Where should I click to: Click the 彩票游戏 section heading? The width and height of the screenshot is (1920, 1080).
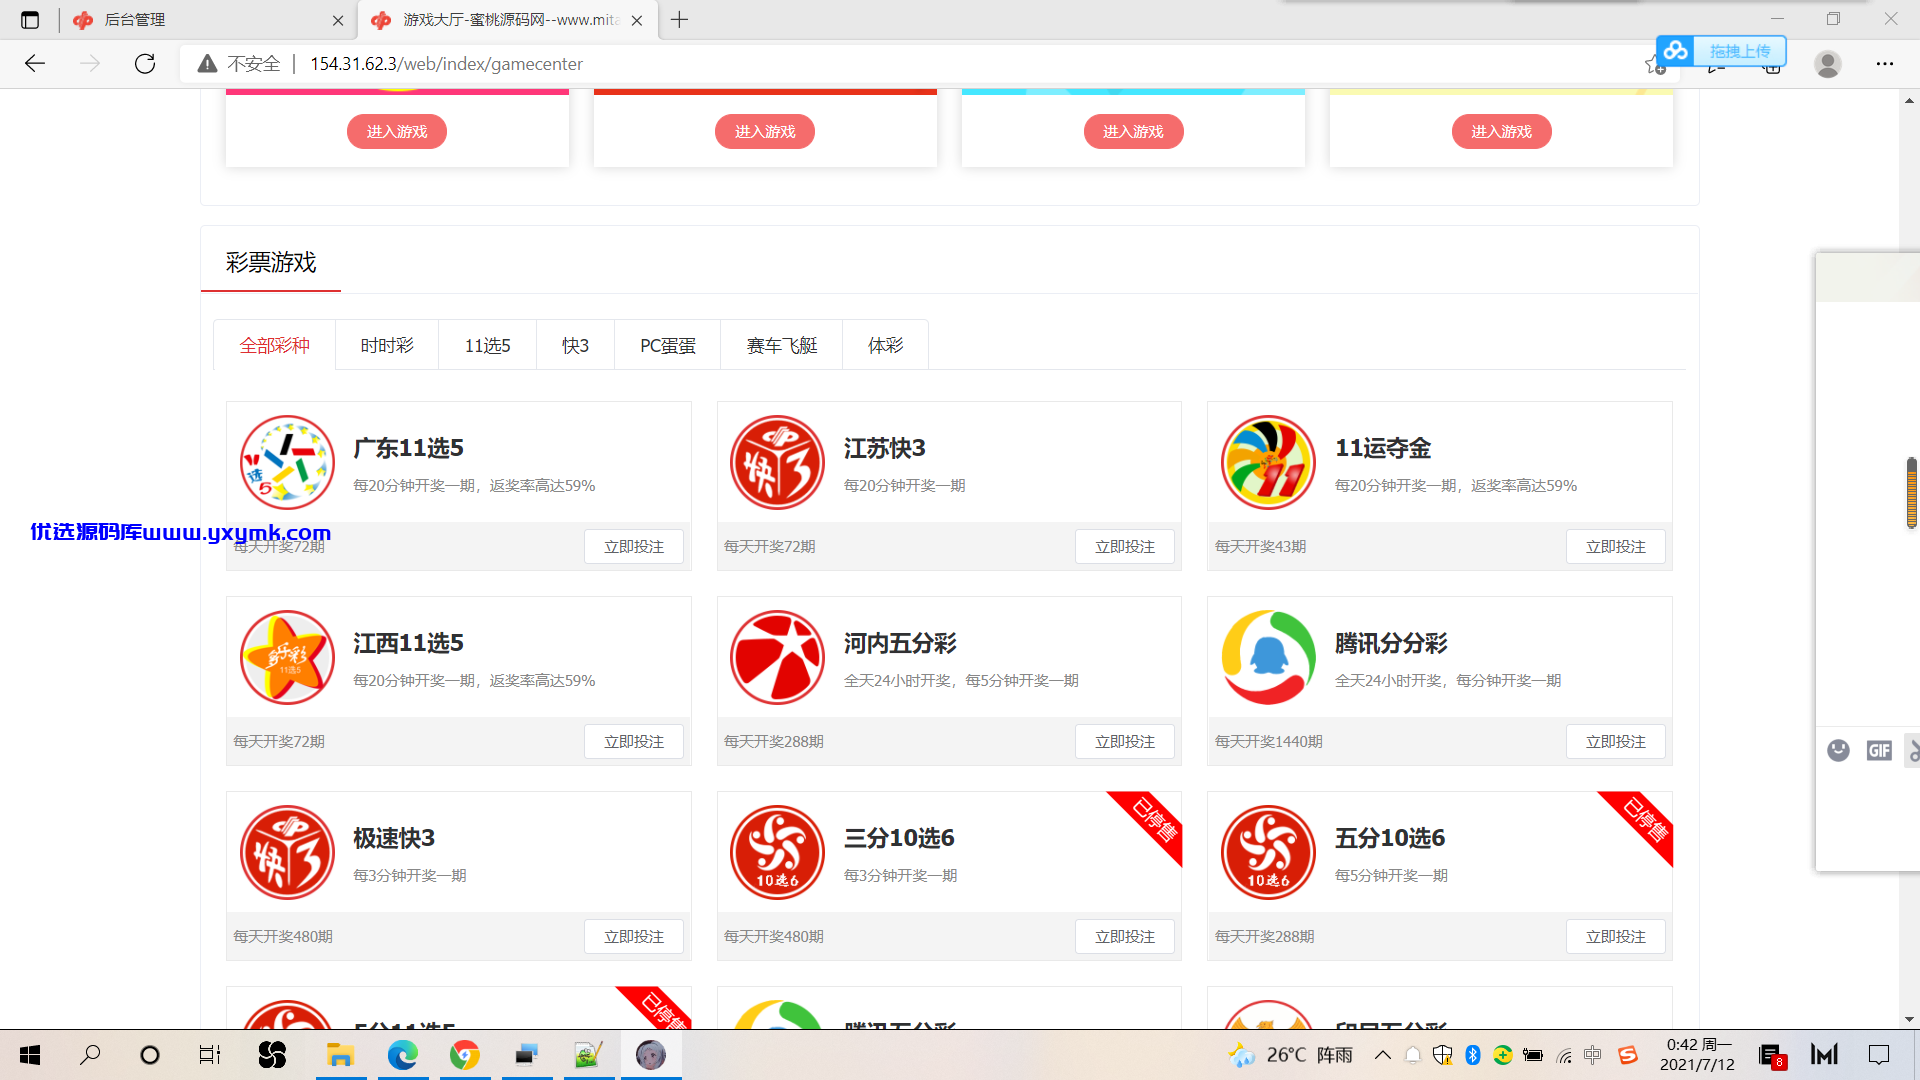pos(271,263)
